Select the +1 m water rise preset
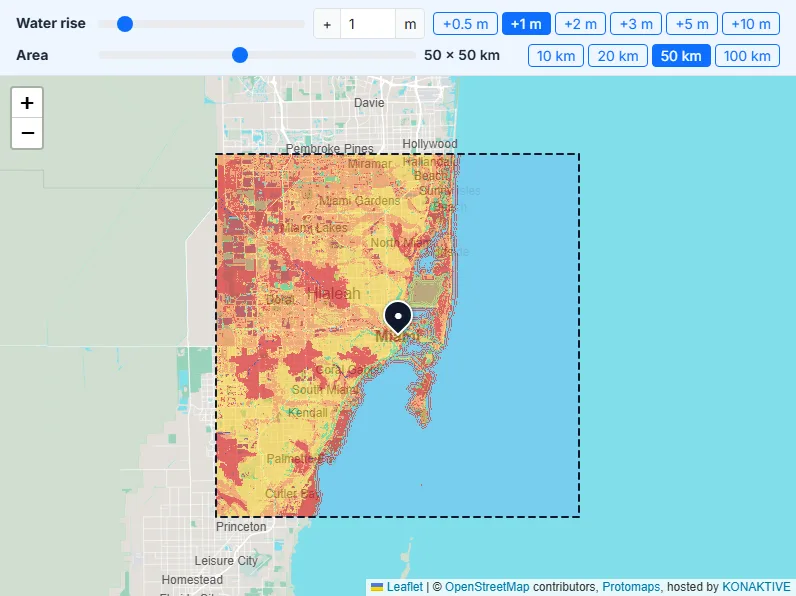 point(526,24)
